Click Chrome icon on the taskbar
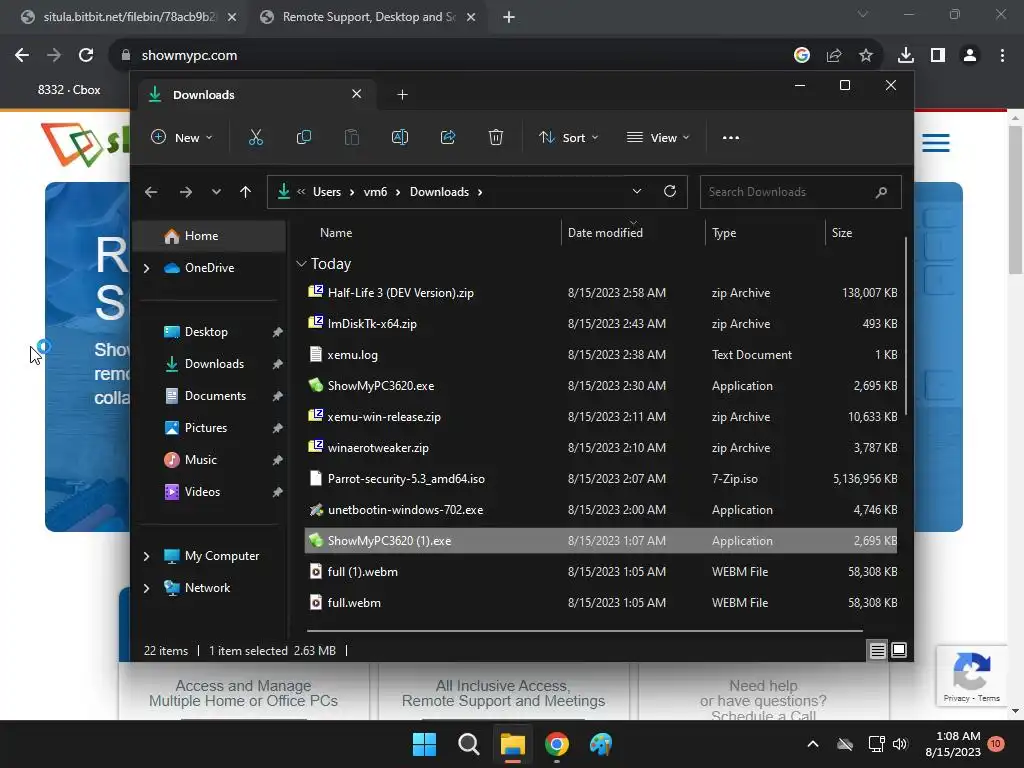 coord(556,744)
